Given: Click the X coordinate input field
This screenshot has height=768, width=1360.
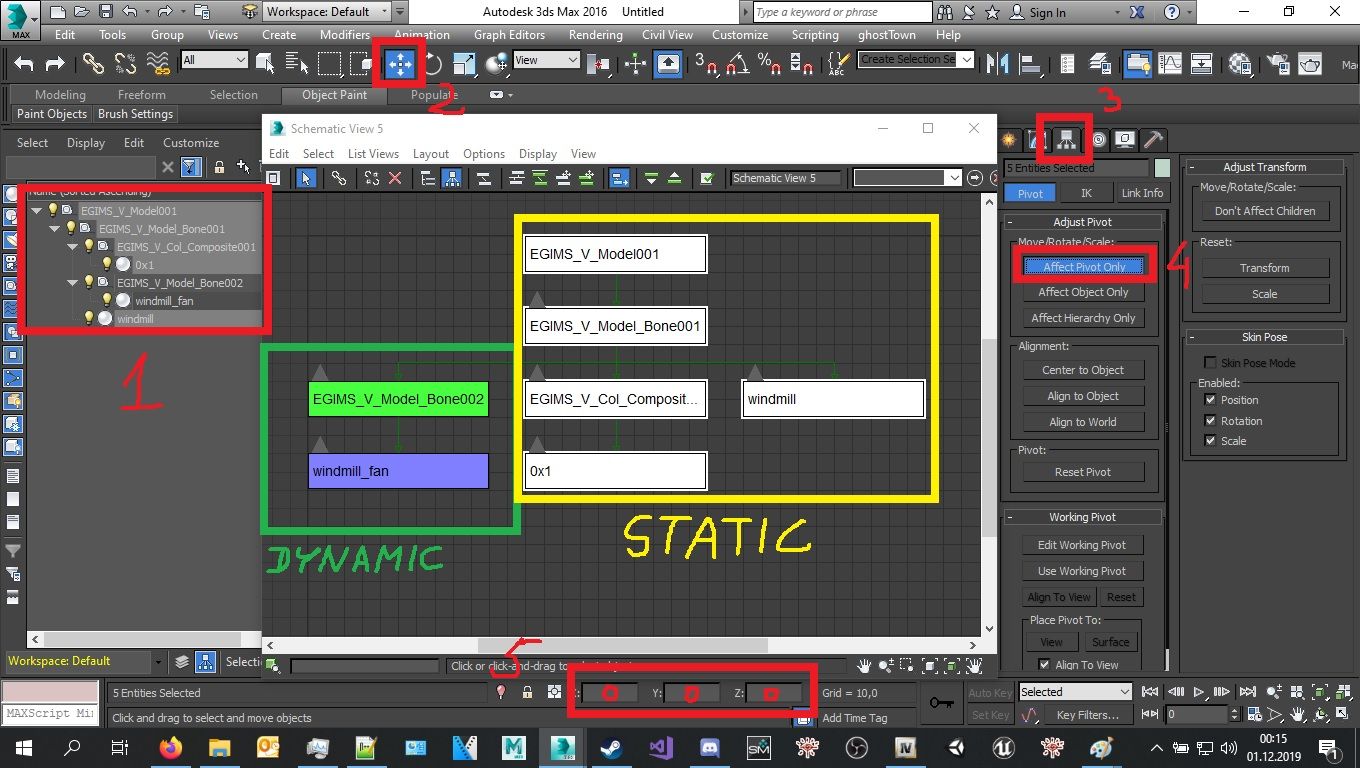Looking at the screenshot, I should [x=609, y=692].
